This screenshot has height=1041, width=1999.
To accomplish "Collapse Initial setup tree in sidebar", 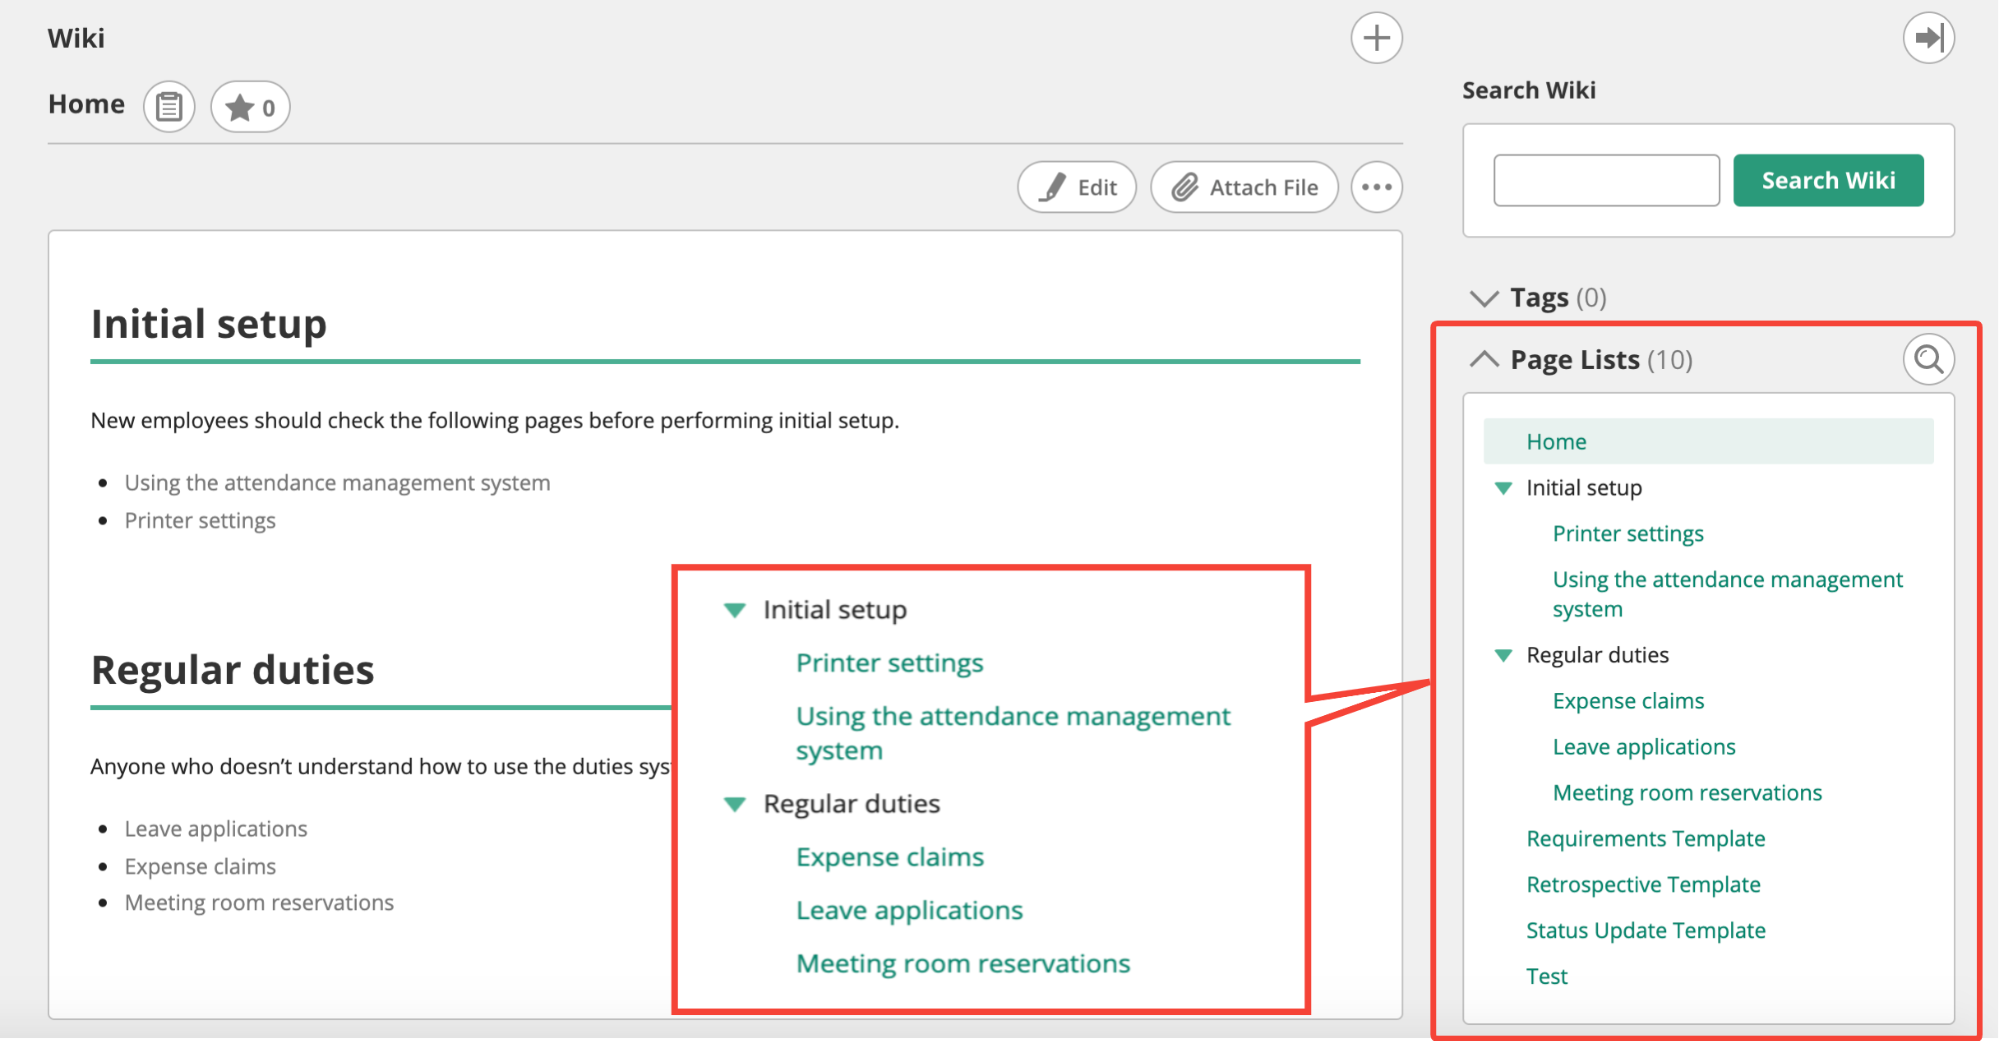I will (x=1503, y=488).
